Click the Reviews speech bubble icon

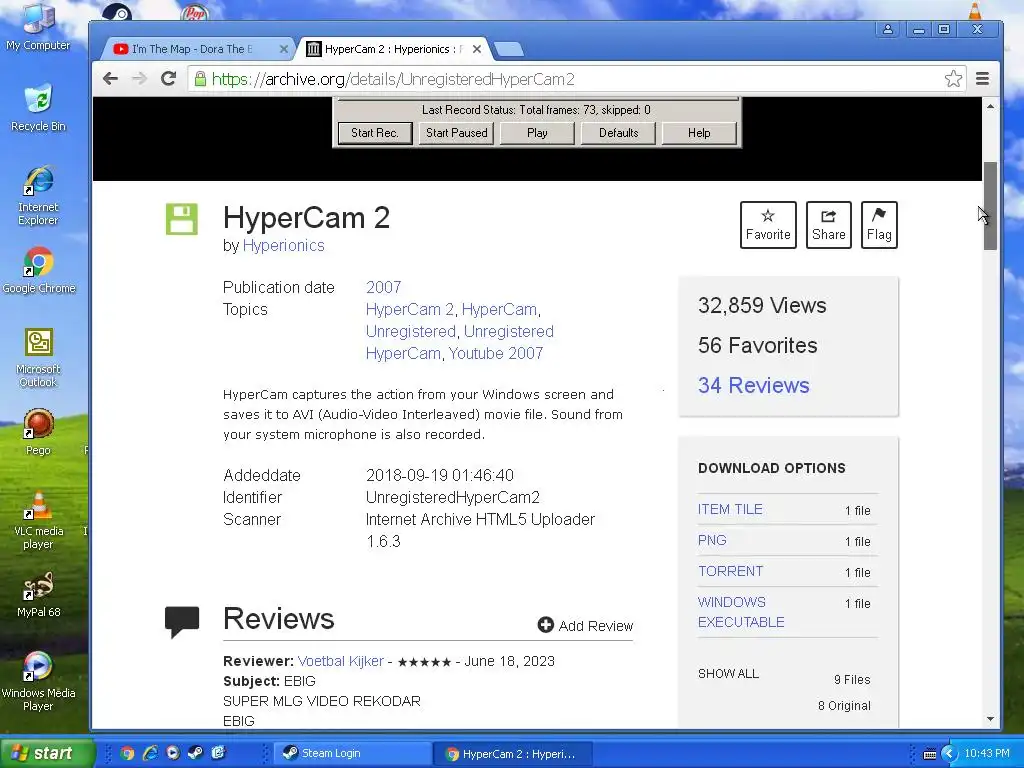click(182, 622)
